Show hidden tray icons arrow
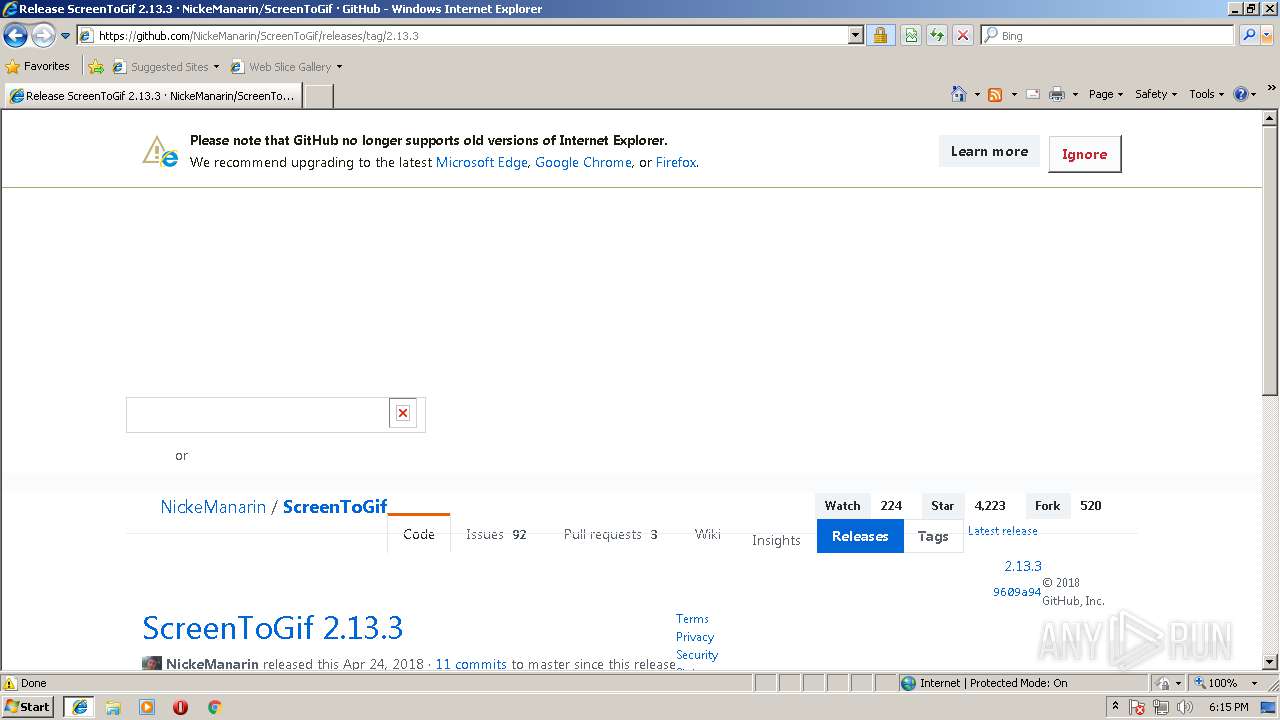Image resolution: width=1280 pixels, height=720 pixels. point(1115,707)
